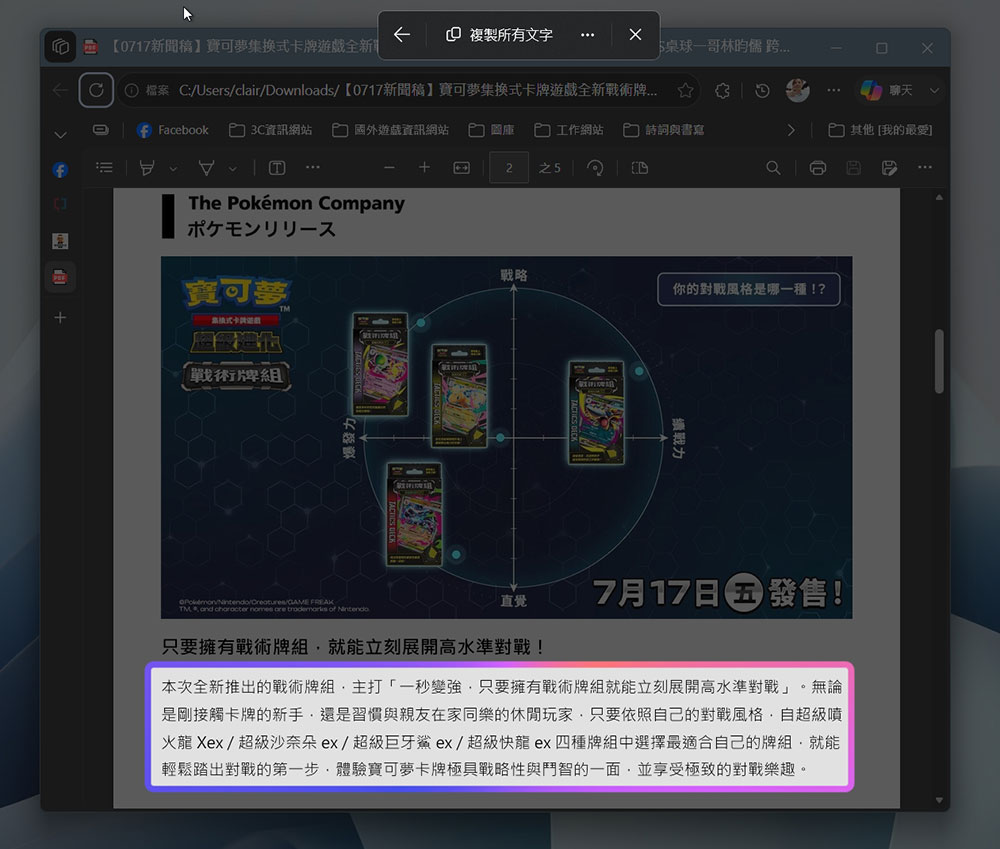Open the 圖庫 bookmarks folder
Screen dimensions: 1000x849
[x=491, y=130]
